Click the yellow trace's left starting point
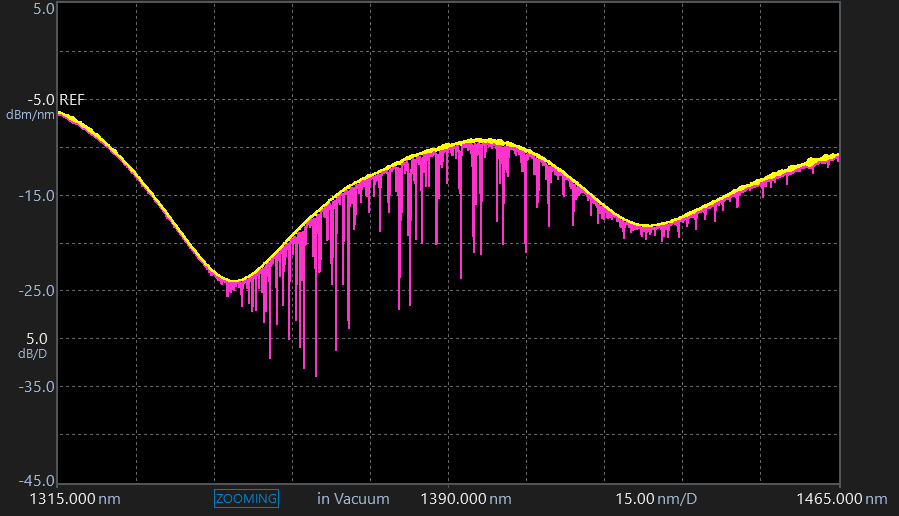This screenshot has height=516, width=899. point(60,113)
